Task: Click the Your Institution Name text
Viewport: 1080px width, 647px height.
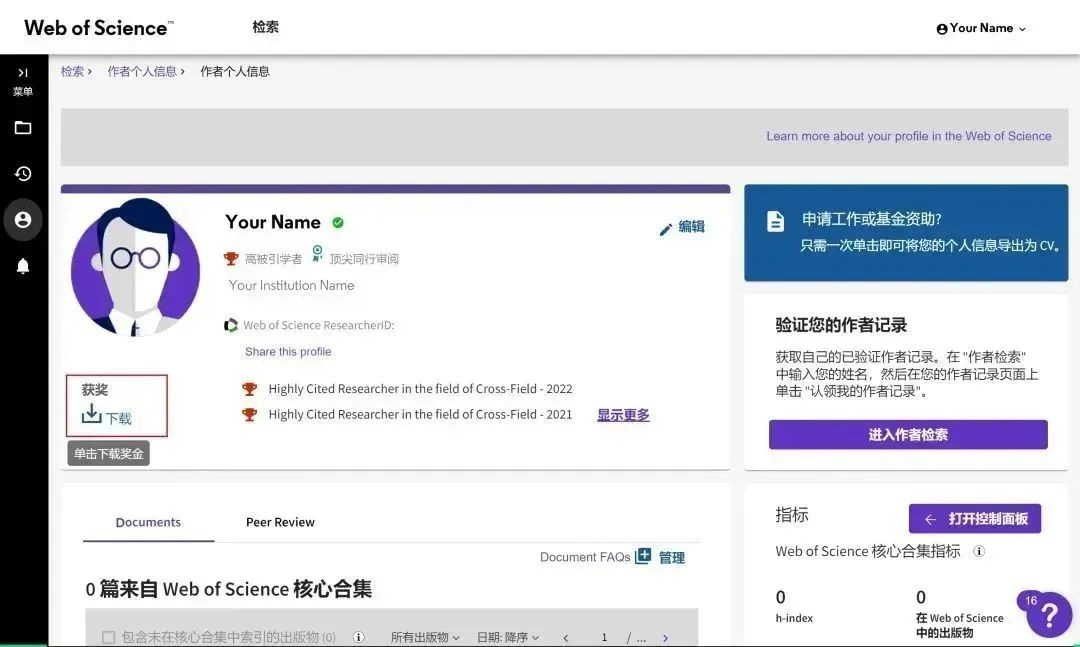Action: click(291, 285)
